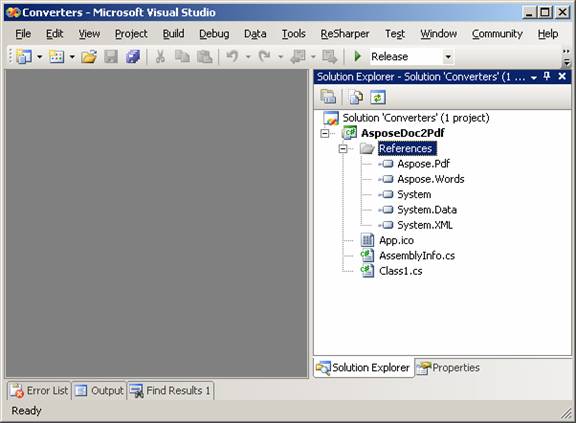Click the window resize grip corner
This screenshot has height=423, width=576.
coord(566,413)
